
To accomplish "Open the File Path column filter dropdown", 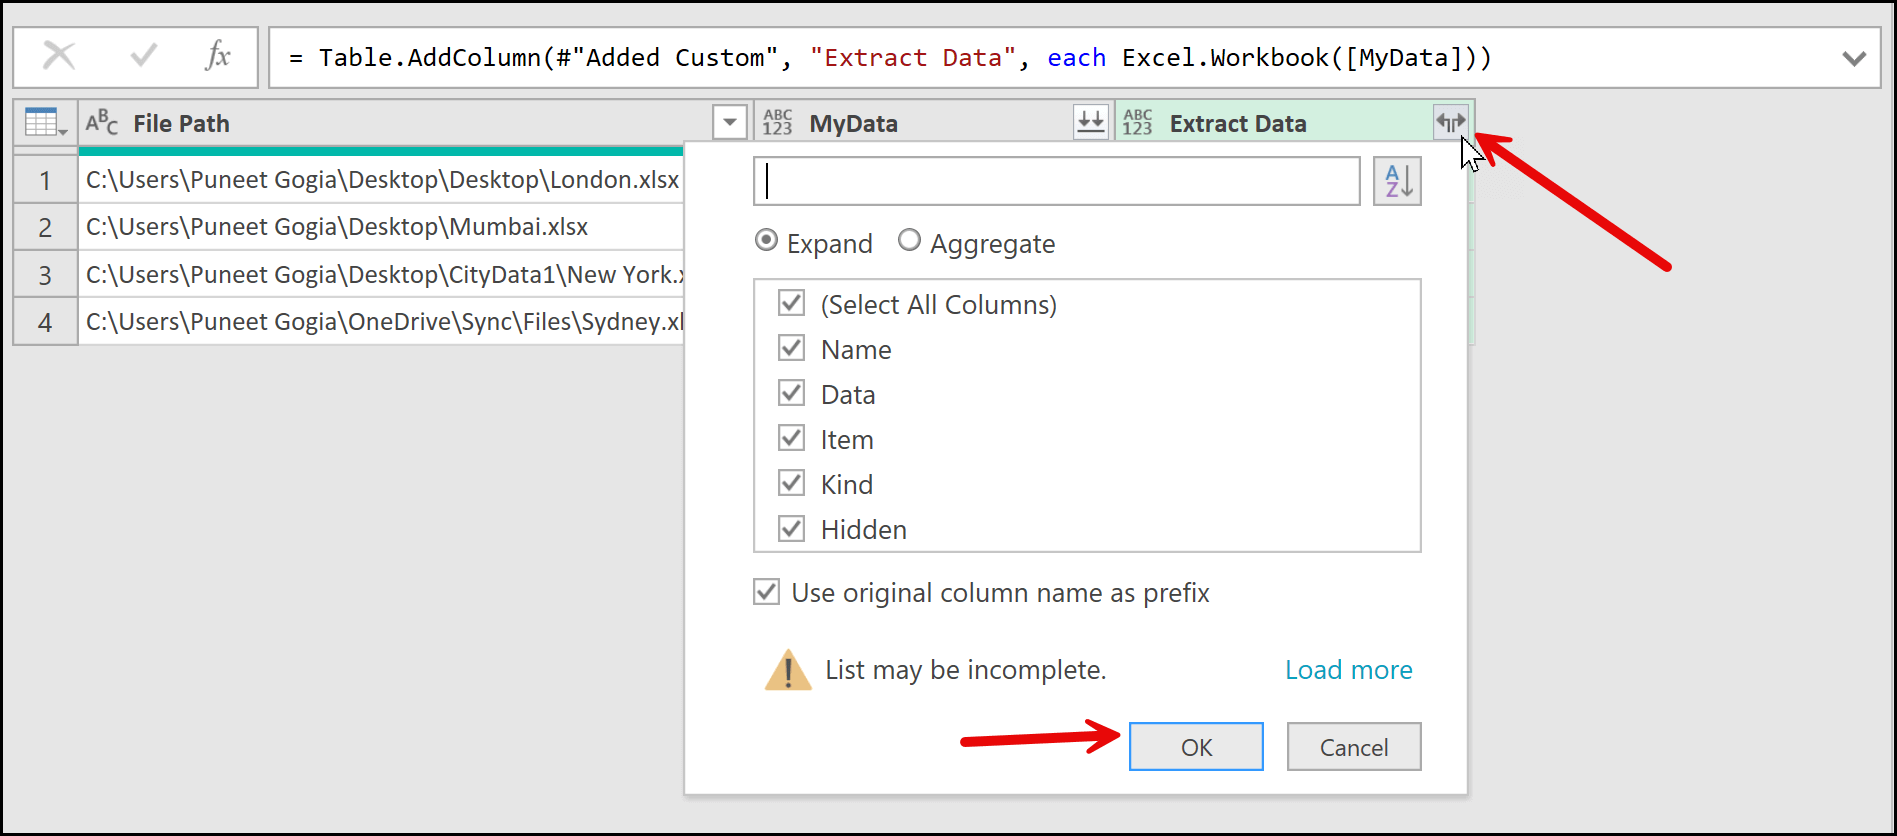I will pyautogui.click(x=730, y=122).
